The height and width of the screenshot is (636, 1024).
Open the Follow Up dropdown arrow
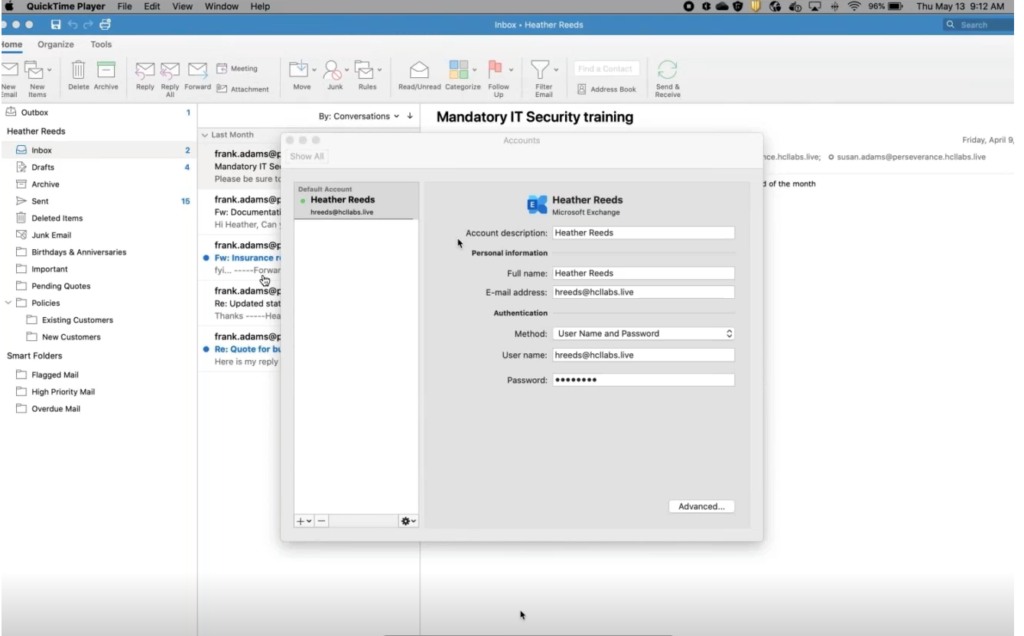[511, 70]
